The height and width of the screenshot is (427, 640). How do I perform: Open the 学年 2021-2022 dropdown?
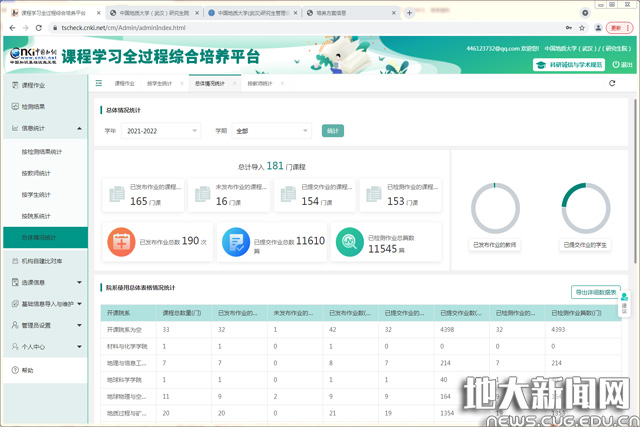point(162,131)
